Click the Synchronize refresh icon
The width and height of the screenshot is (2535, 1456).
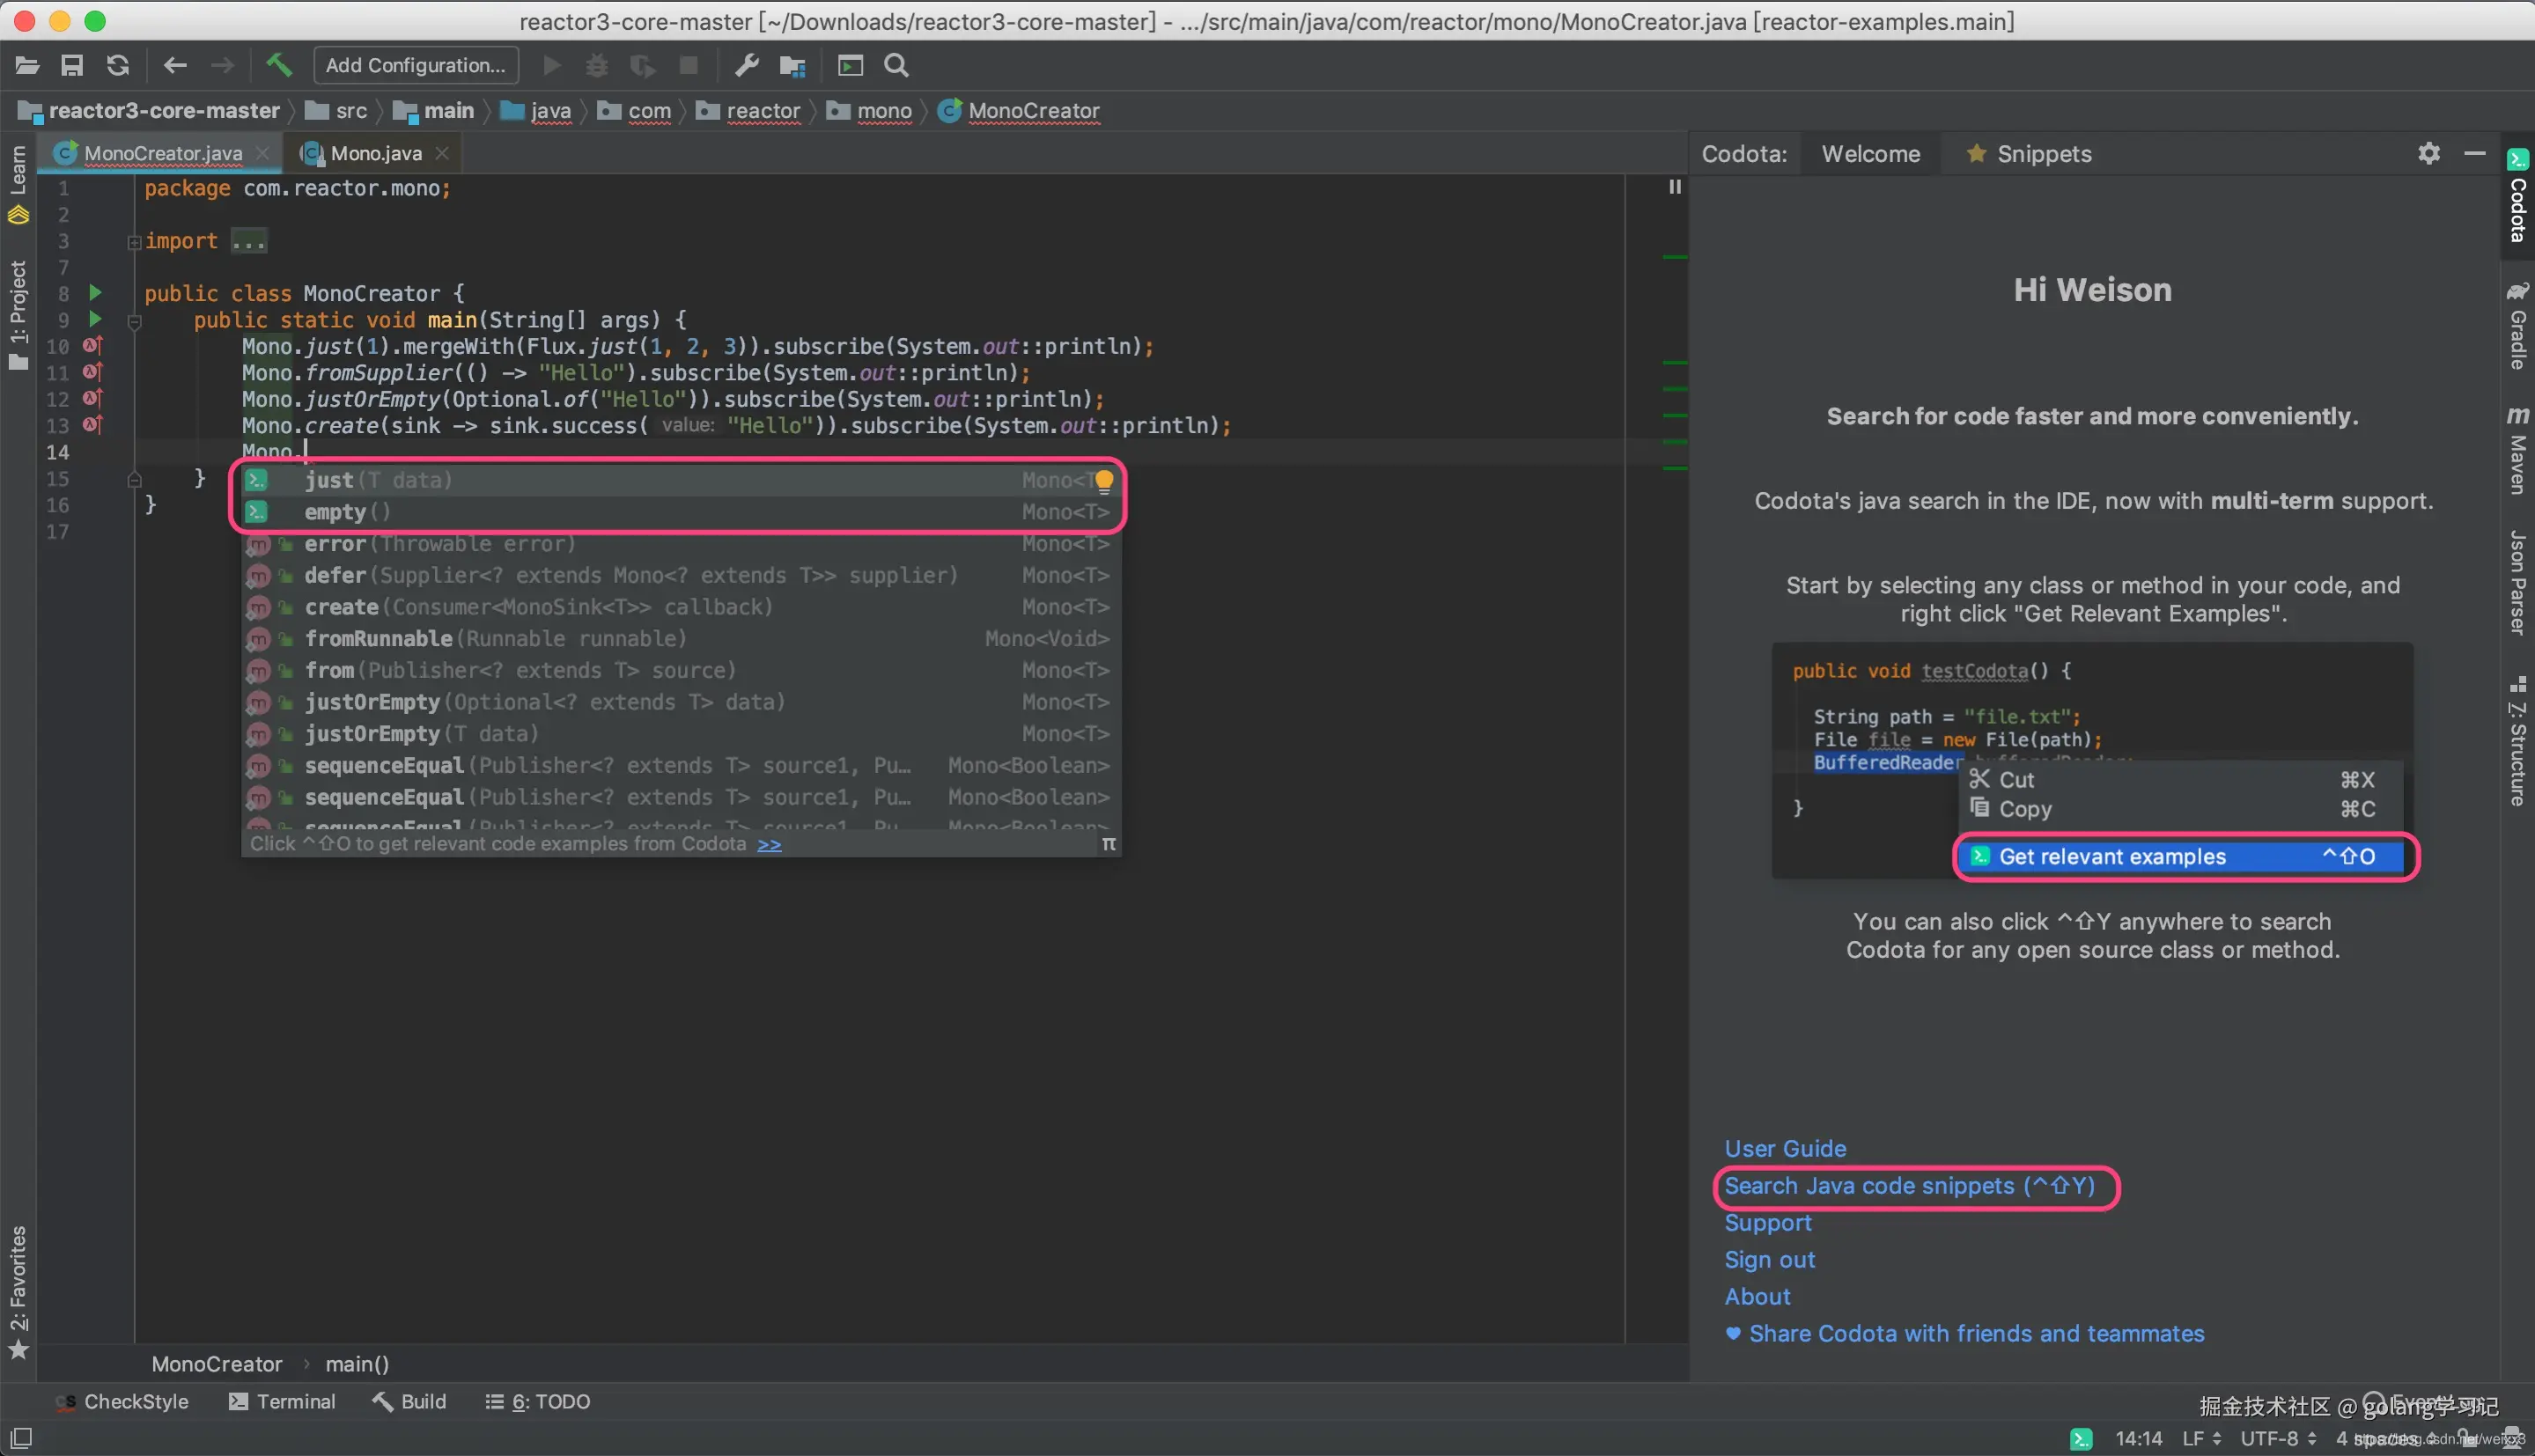pyautogui.click(x=118, y=65)
